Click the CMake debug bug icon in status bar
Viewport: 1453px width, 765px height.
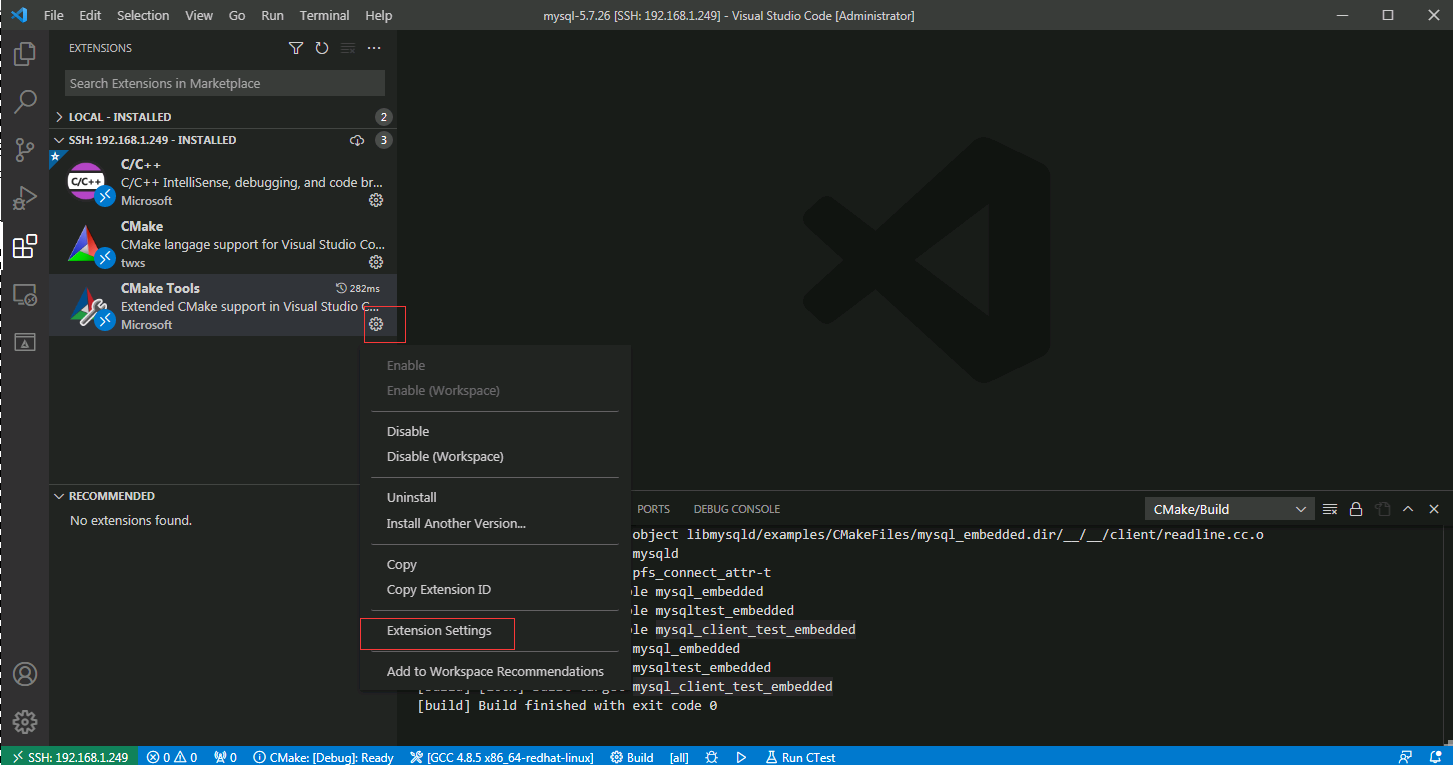click(x=712, y=757)
